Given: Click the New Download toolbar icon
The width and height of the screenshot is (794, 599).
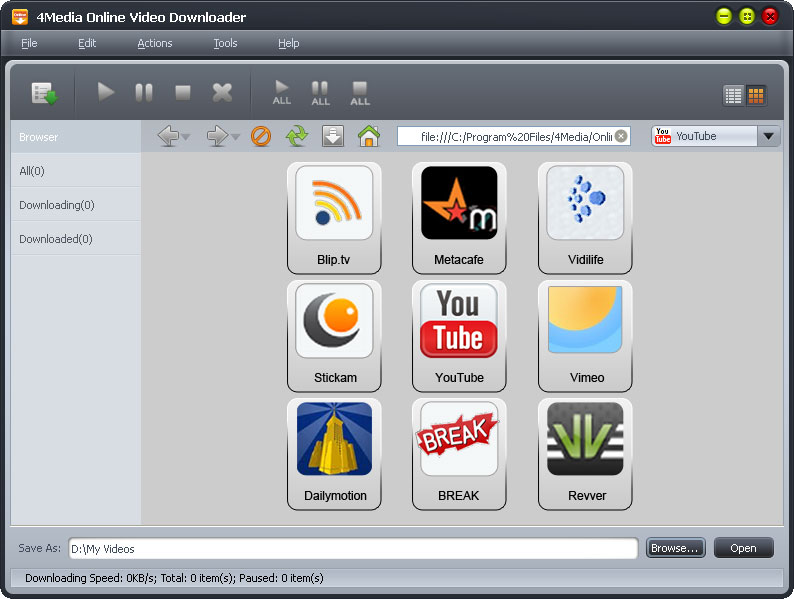Looking at the screenshot, I should 44,93.
